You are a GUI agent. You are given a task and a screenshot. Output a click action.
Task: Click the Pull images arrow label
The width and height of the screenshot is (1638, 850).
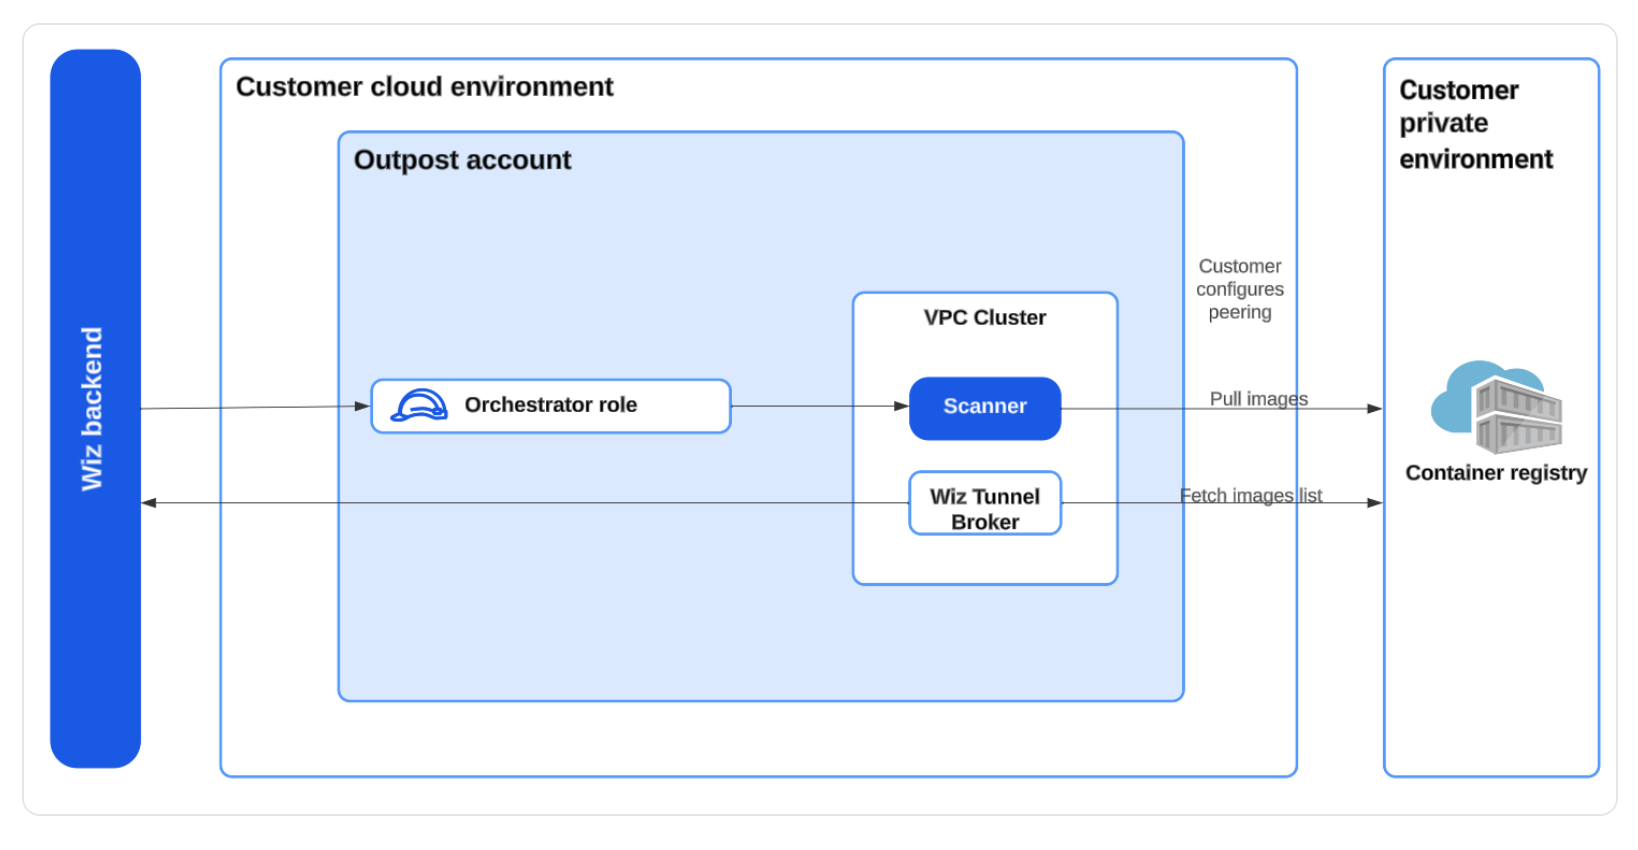click(1259, 398)
